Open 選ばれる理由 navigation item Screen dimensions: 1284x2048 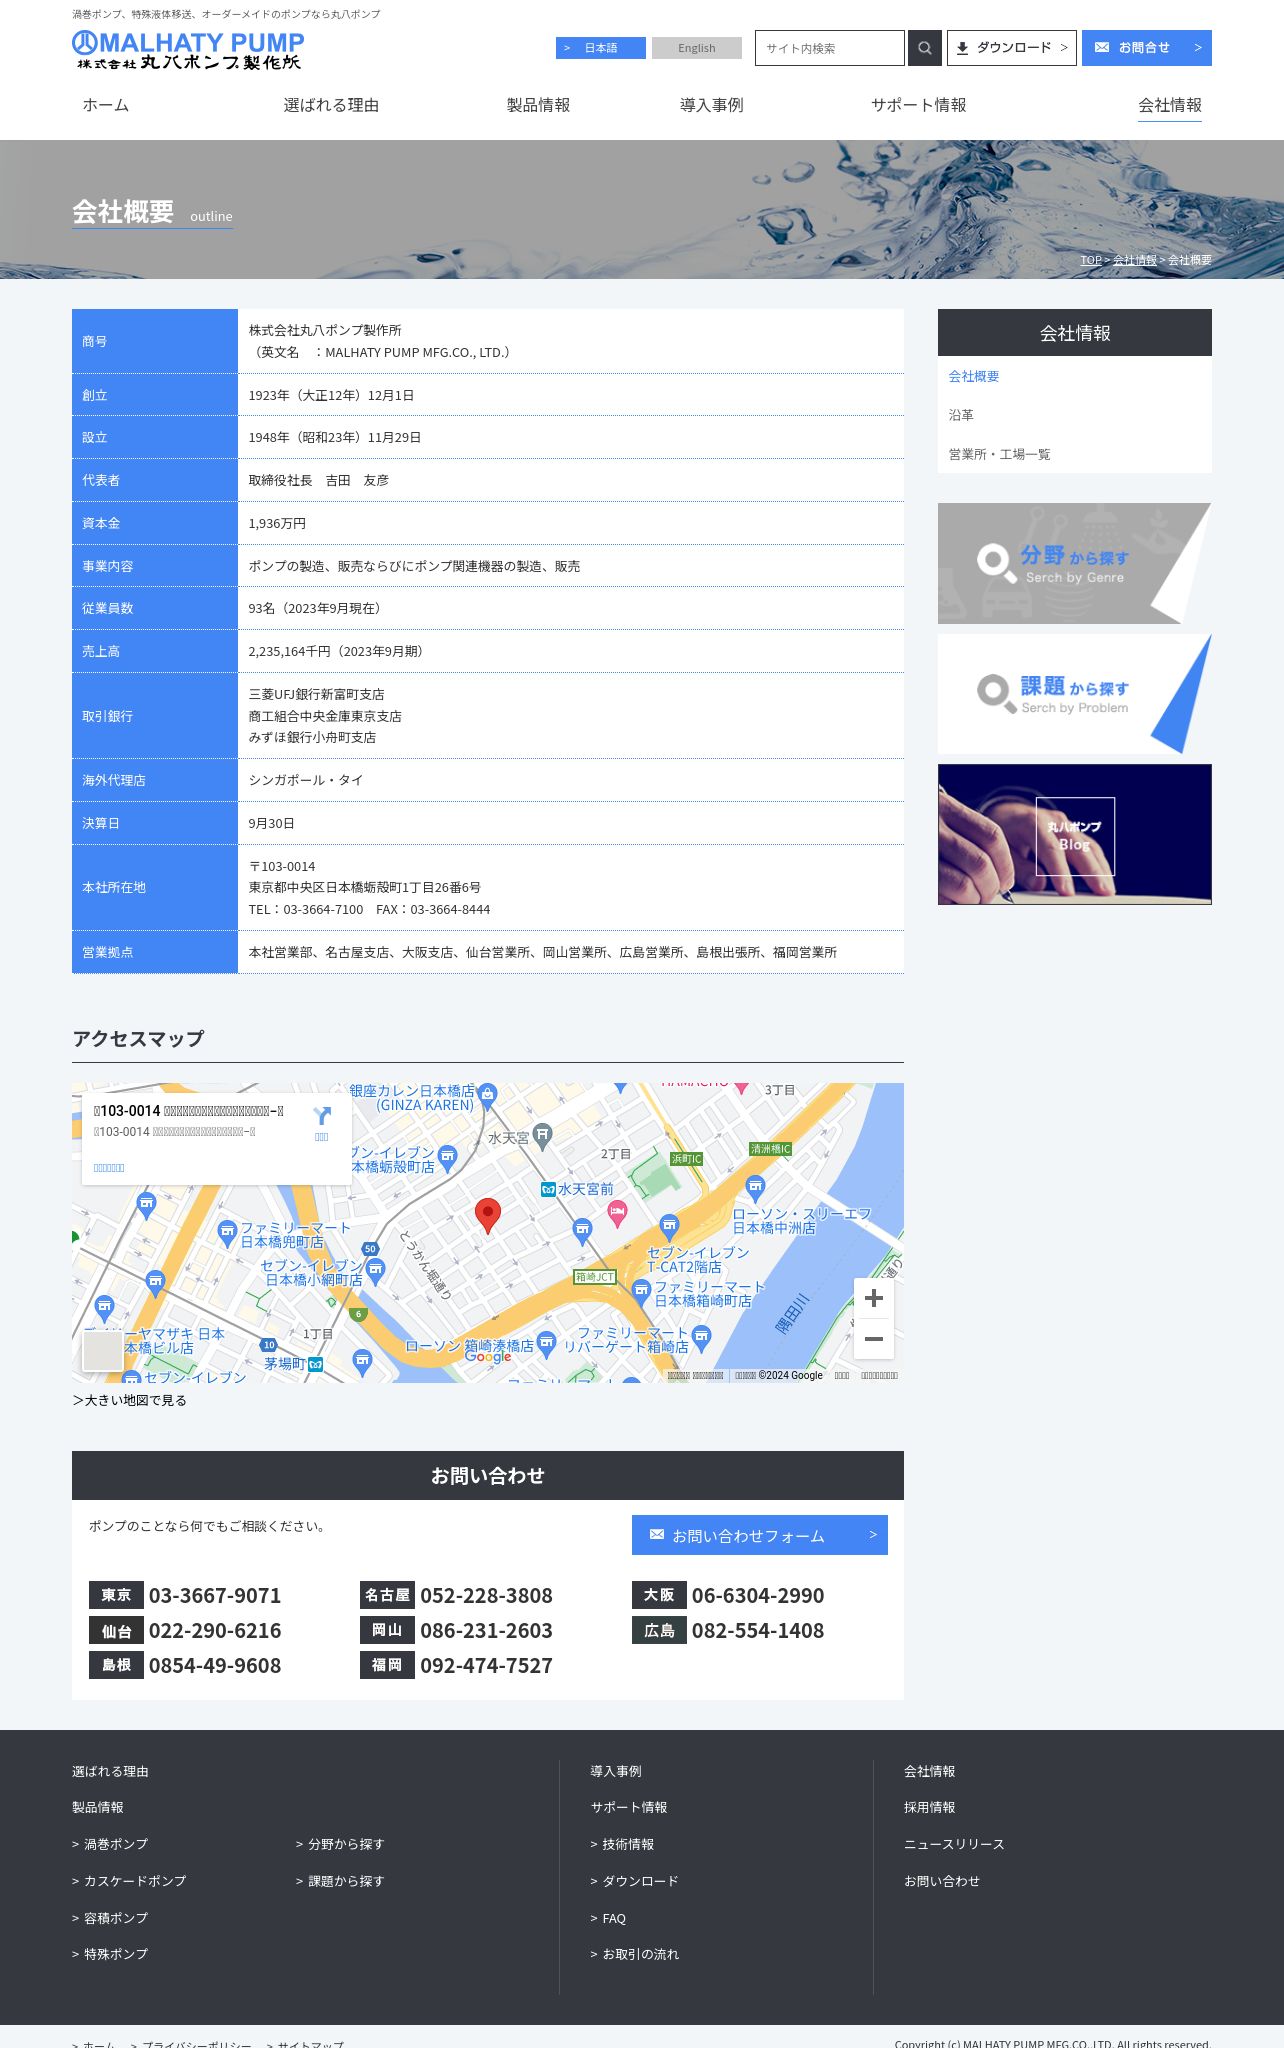(331, 105)
